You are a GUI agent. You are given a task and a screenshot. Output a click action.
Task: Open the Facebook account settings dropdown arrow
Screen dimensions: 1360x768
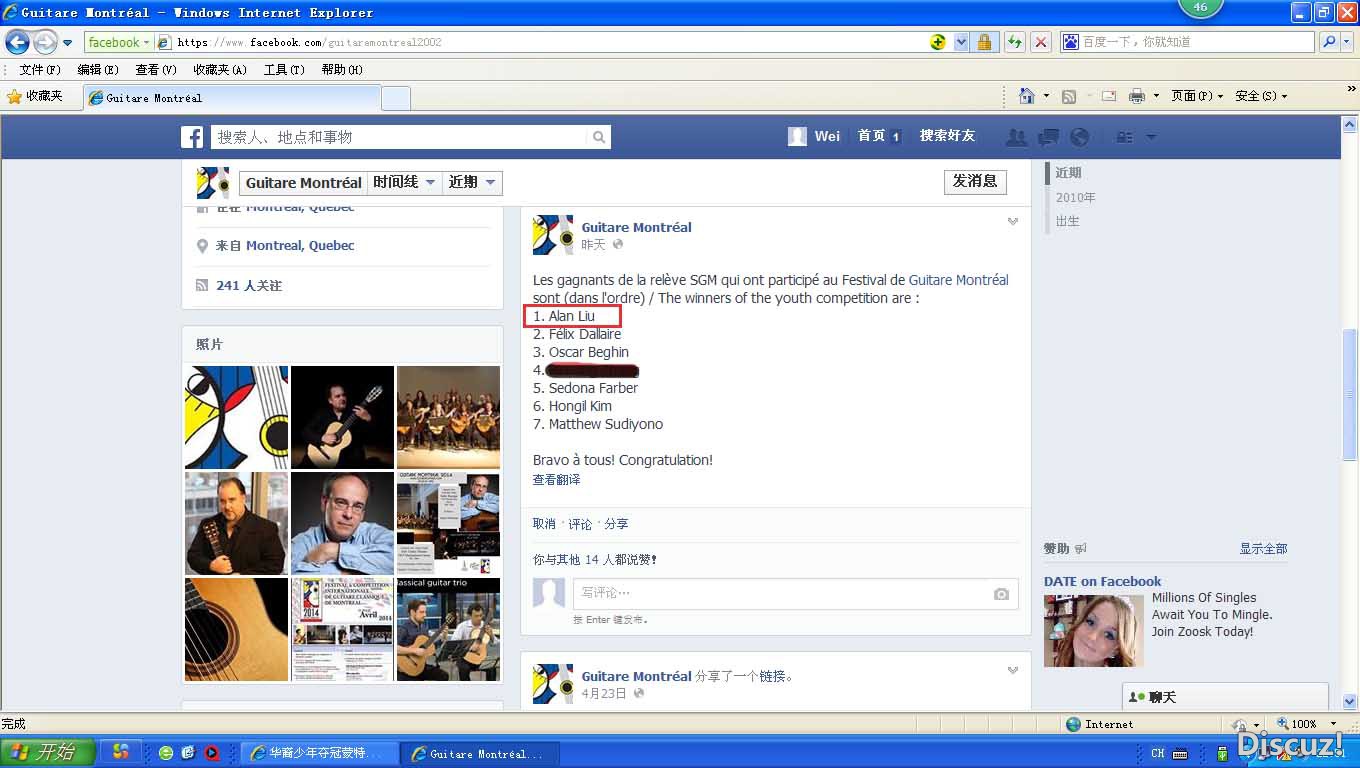(1151, 137)
